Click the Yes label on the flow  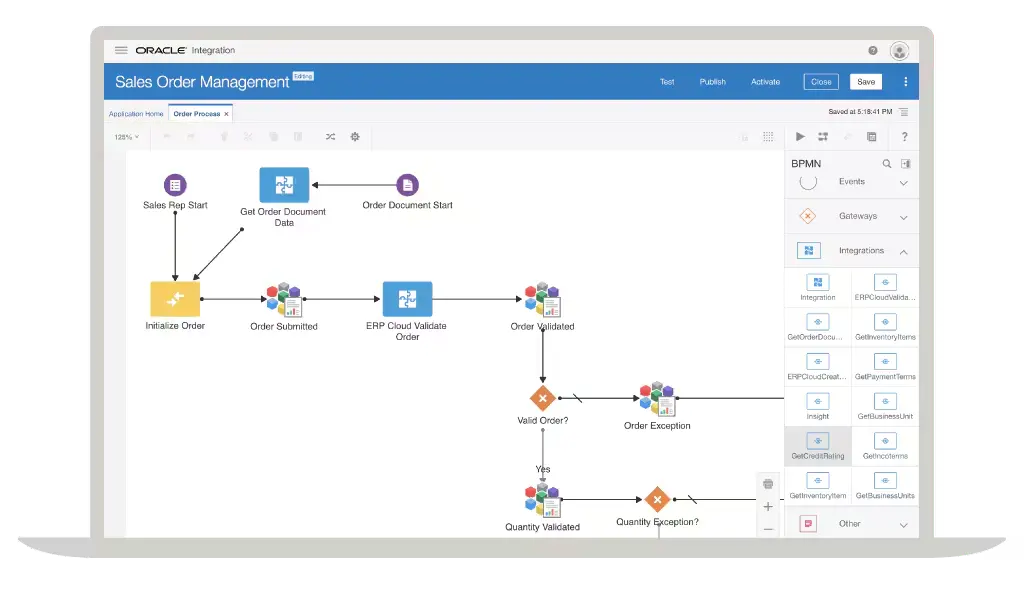[543, 469]
